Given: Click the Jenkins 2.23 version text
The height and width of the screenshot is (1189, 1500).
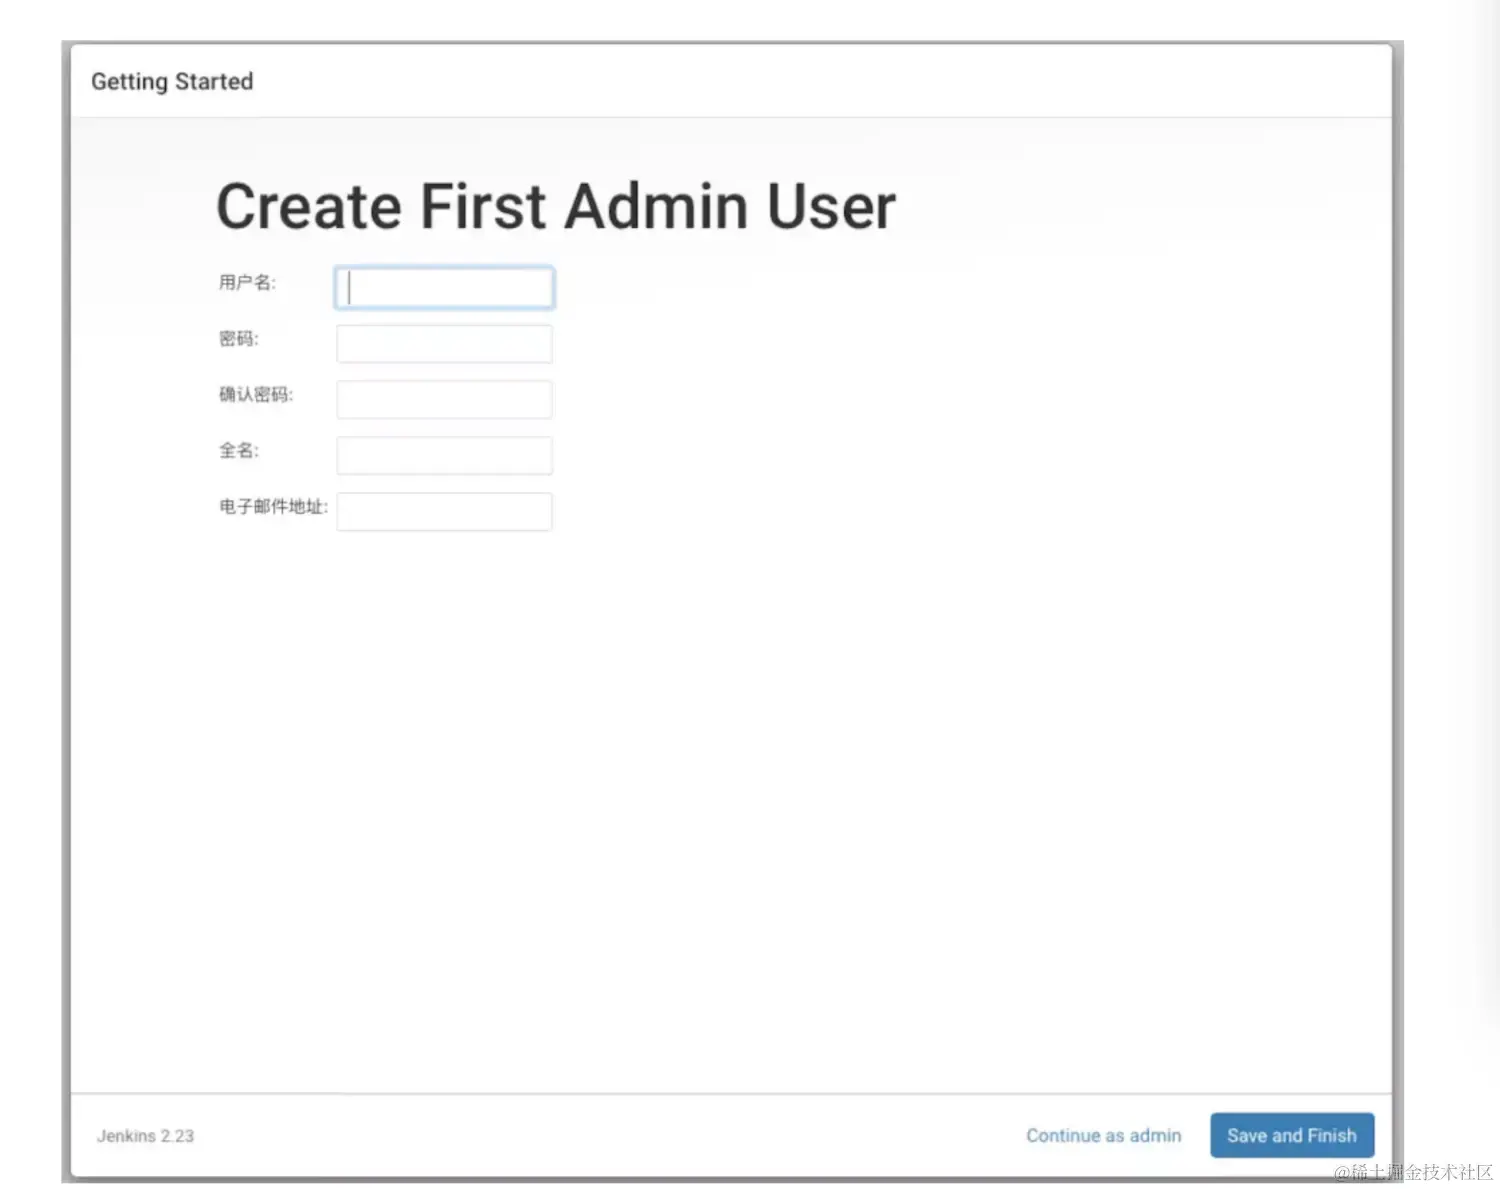Looking at the screenshot, I should pyautogui.click(x=145, y=1136).
